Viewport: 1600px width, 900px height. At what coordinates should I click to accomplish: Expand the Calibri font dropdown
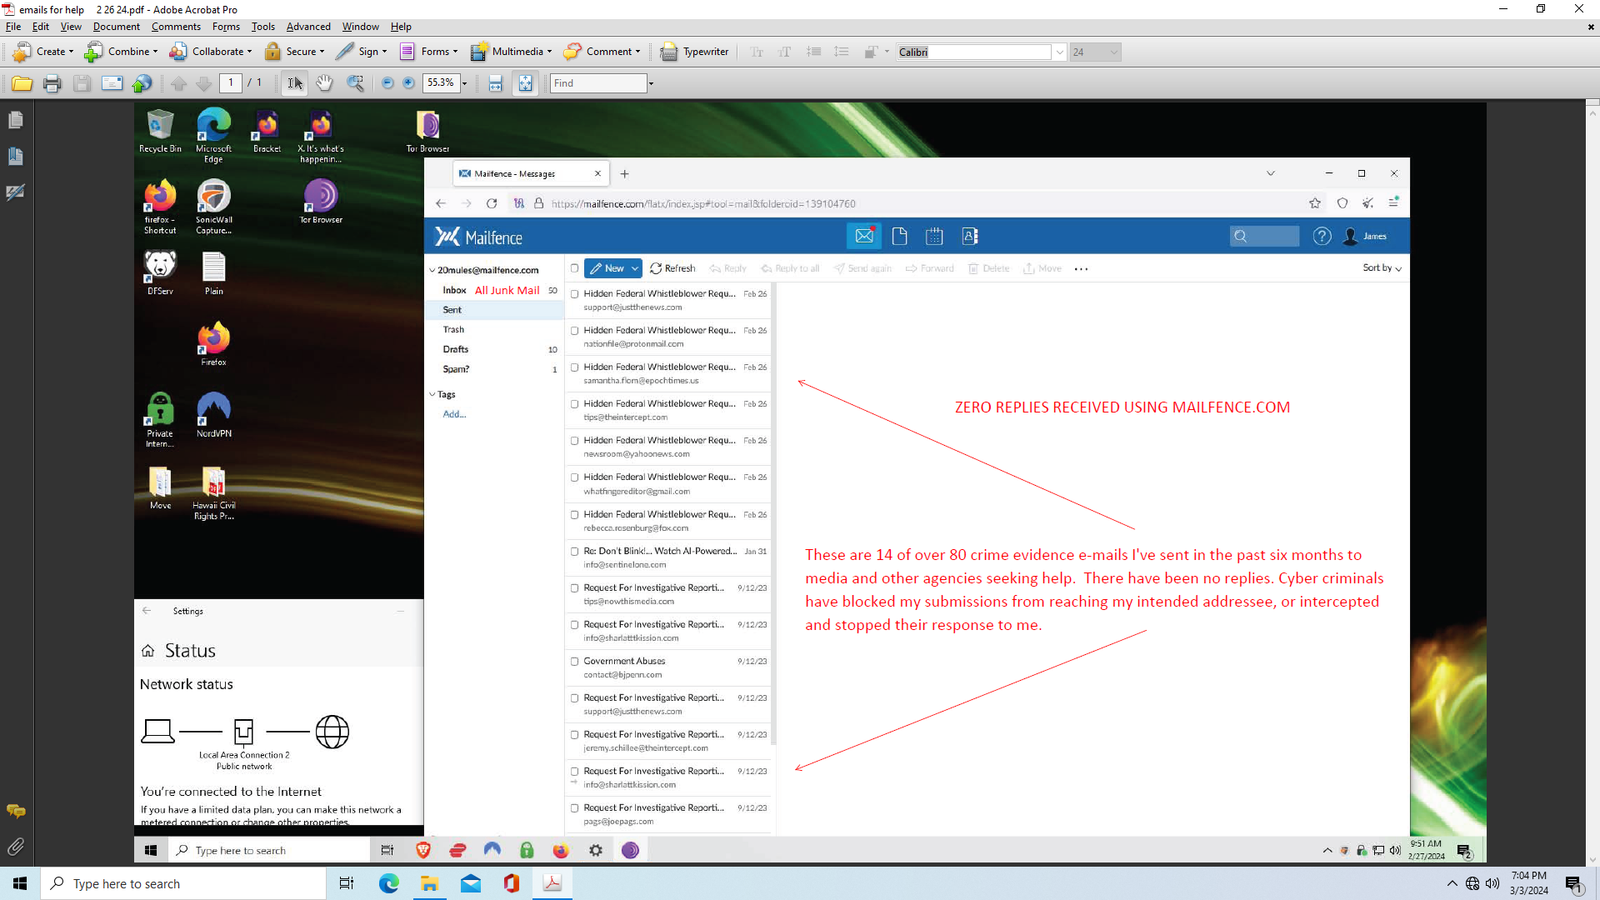pyautogui.click(x=1059, y=52)
